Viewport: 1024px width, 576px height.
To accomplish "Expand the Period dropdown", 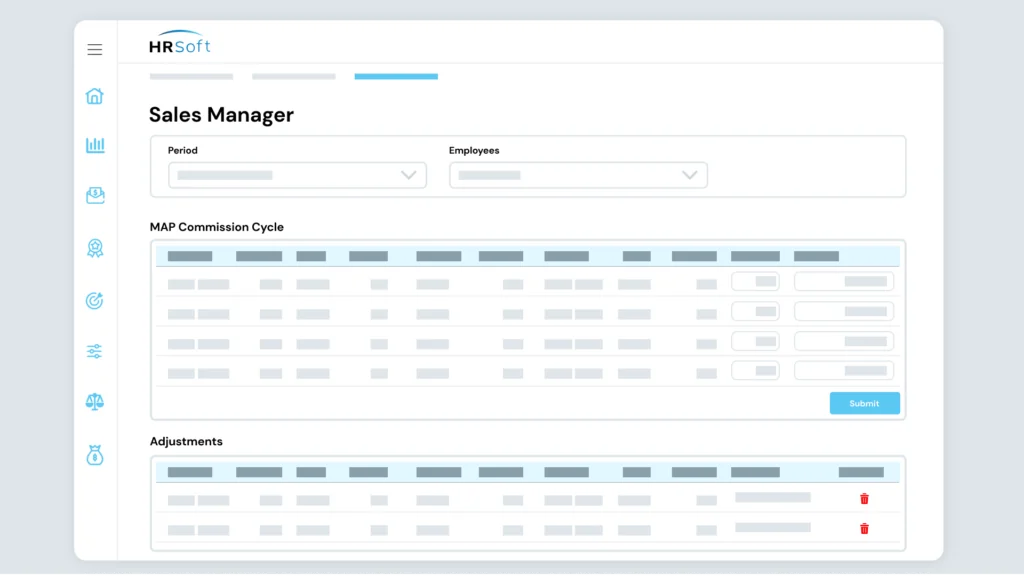I will [x=297, y=175].
